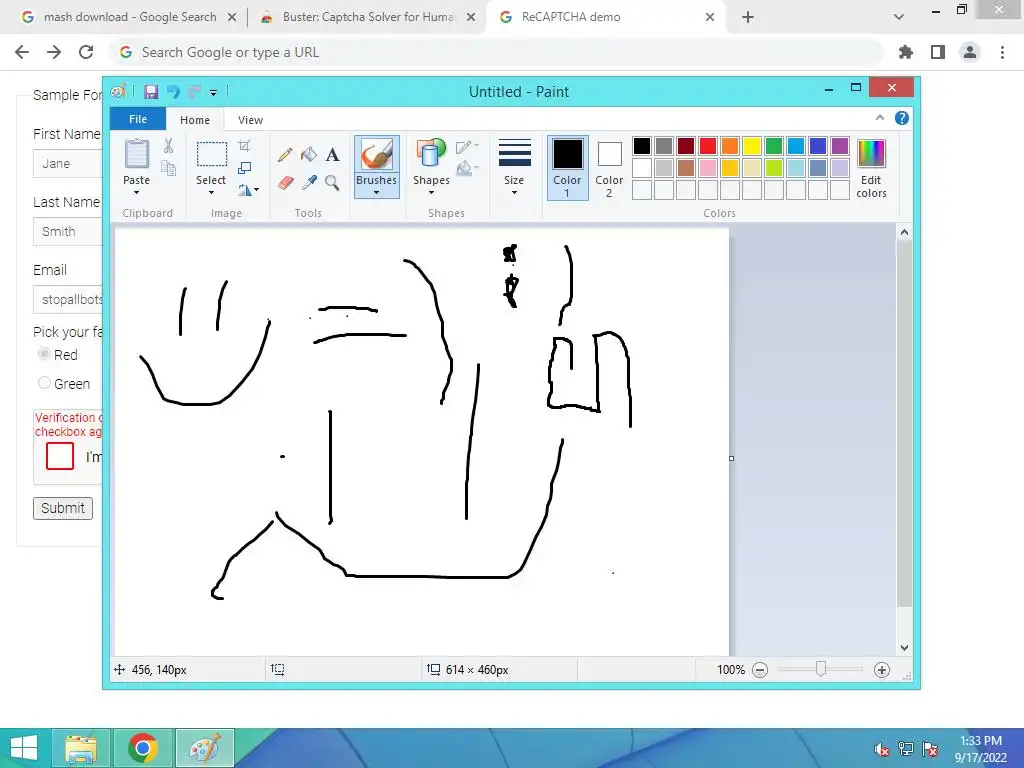Screen dimensions: 1024x768
Task: Open the Shape outline dropdown
Action: (468, 147)
